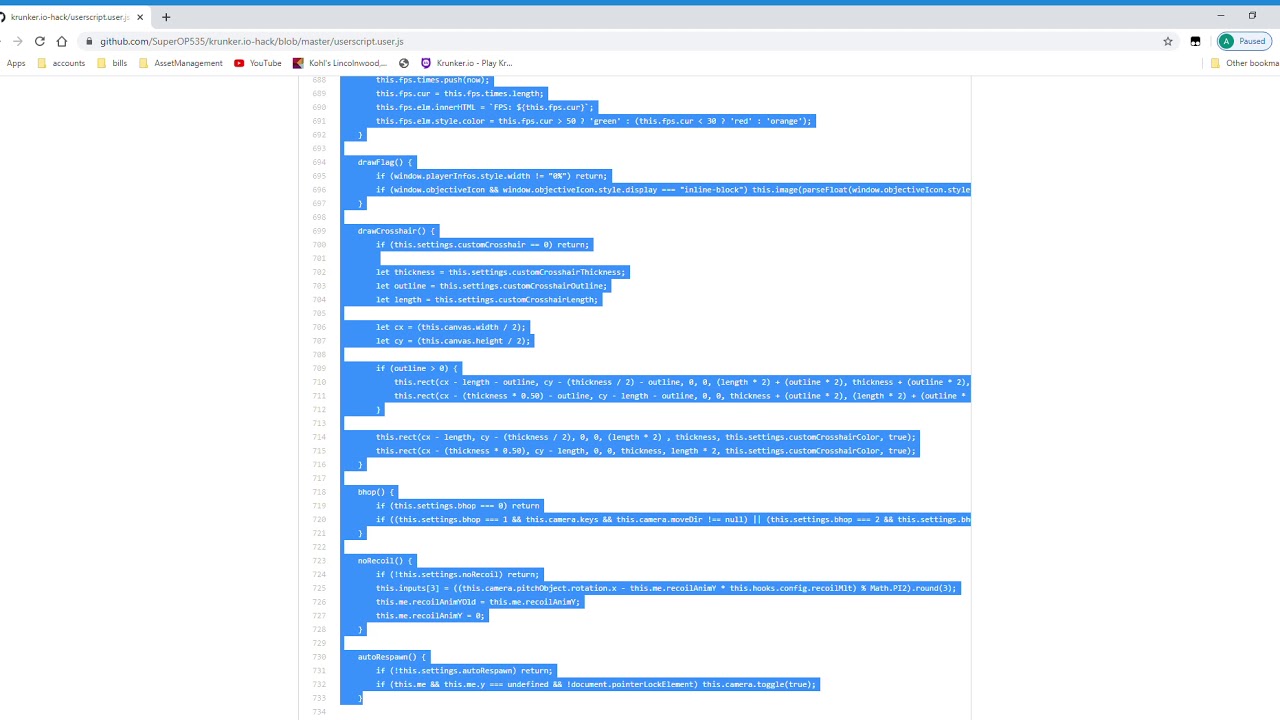Image resolution: width=1280 pixels, height=720 pixels.
Task: Close the krunker.io-hack userscript tab
Action: [140, 17]
